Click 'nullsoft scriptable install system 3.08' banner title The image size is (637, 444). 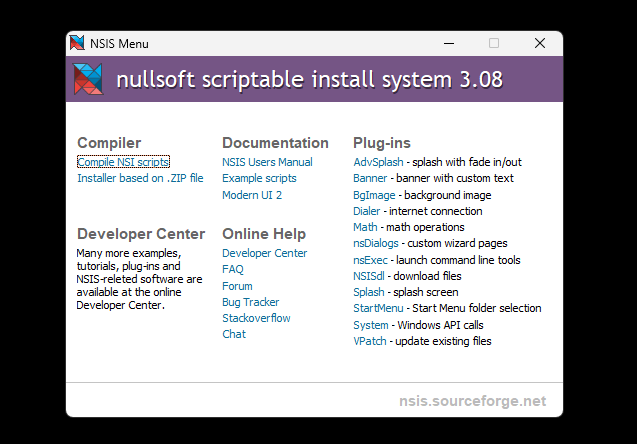click(310, 79)
